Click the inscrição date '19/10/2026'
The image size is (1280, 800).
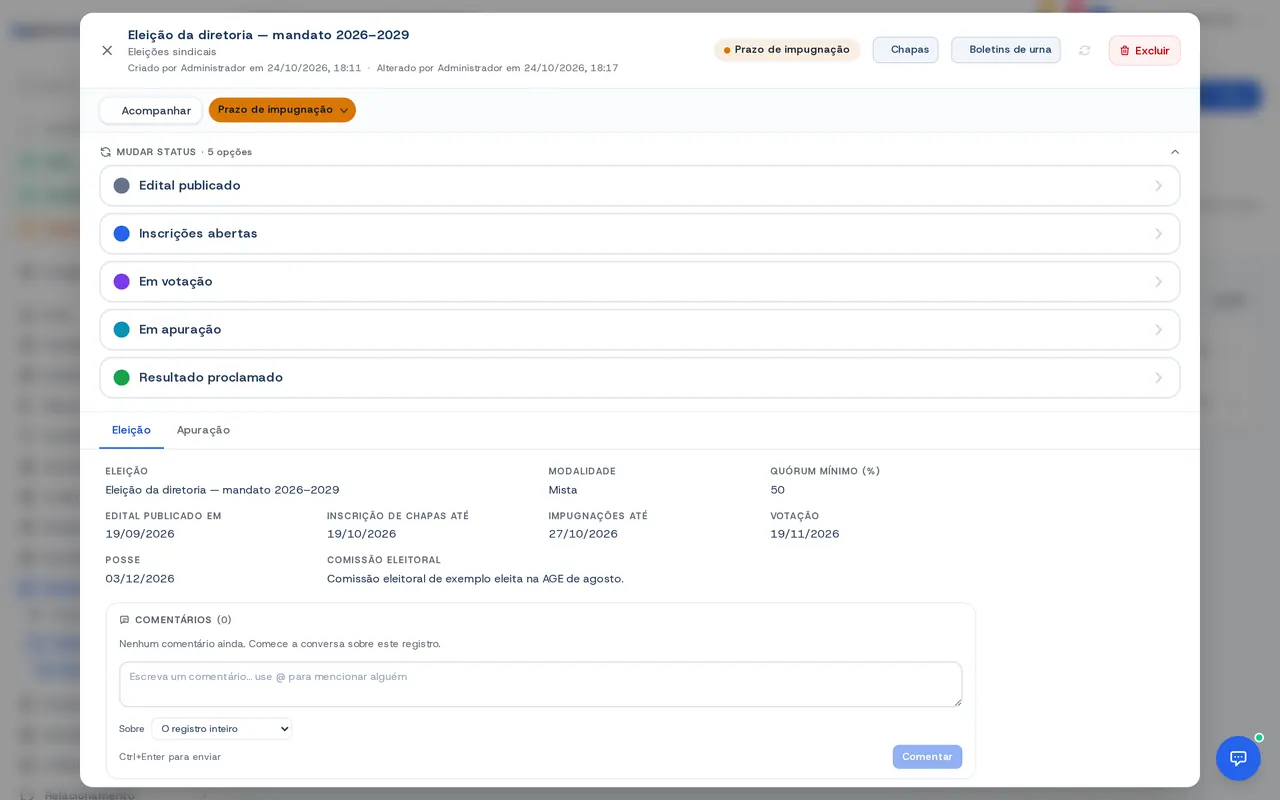(361, 534)
